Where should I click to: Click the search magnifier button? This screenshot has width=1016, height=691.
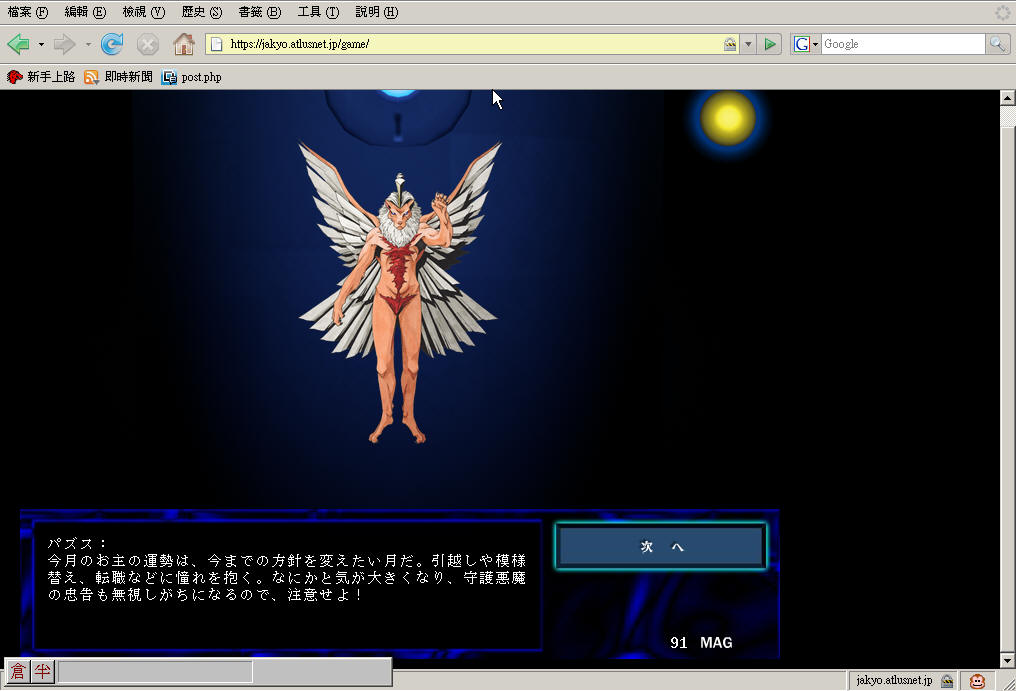[997, 44]
